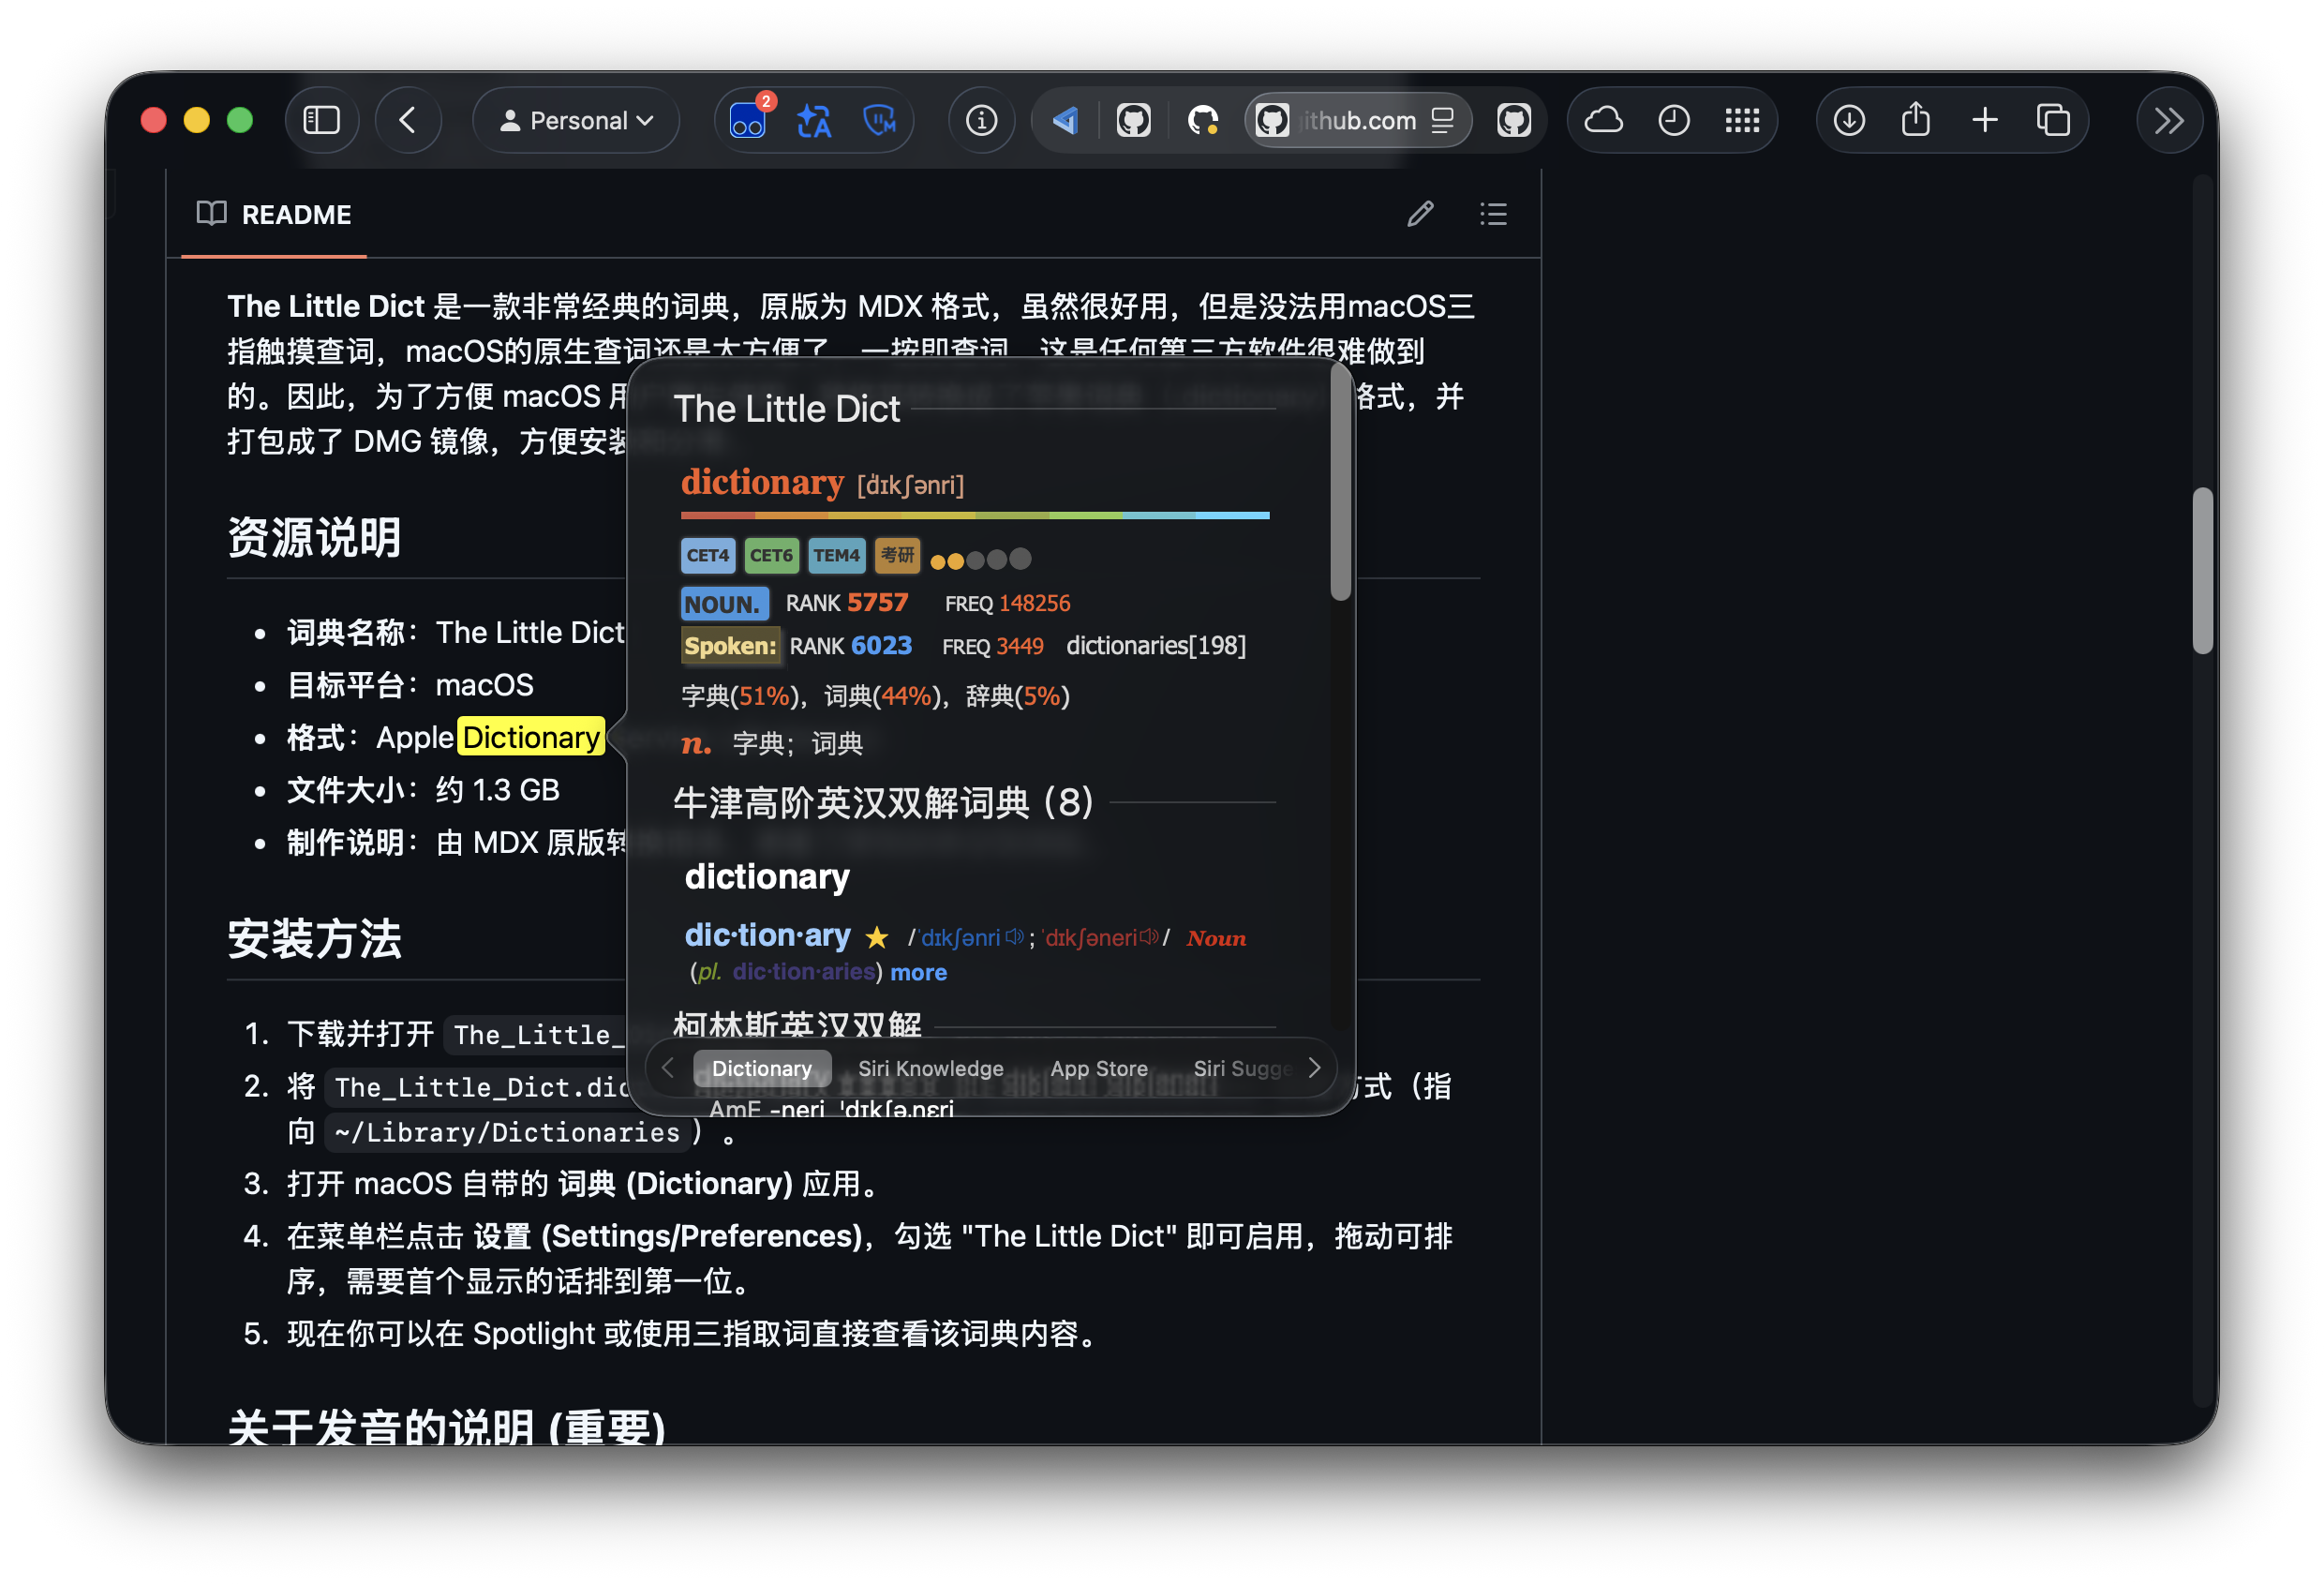Image resolution: width=2324 pixels, height=1584 pixels.
Task: Click RANK 5757 value
Action: click(877, 603)
